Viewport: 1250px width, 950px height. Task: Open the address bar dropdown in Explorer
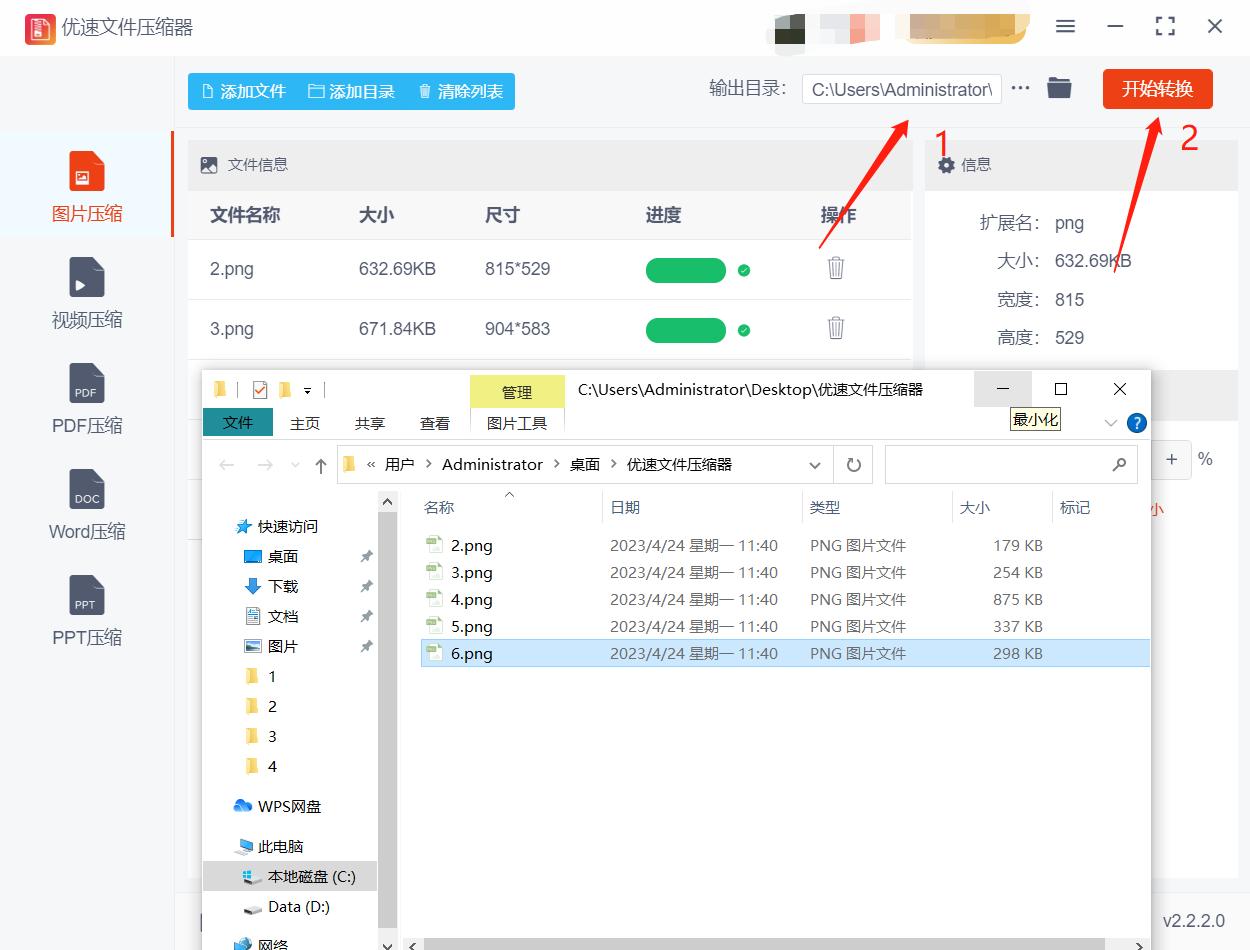click(815, 464)
